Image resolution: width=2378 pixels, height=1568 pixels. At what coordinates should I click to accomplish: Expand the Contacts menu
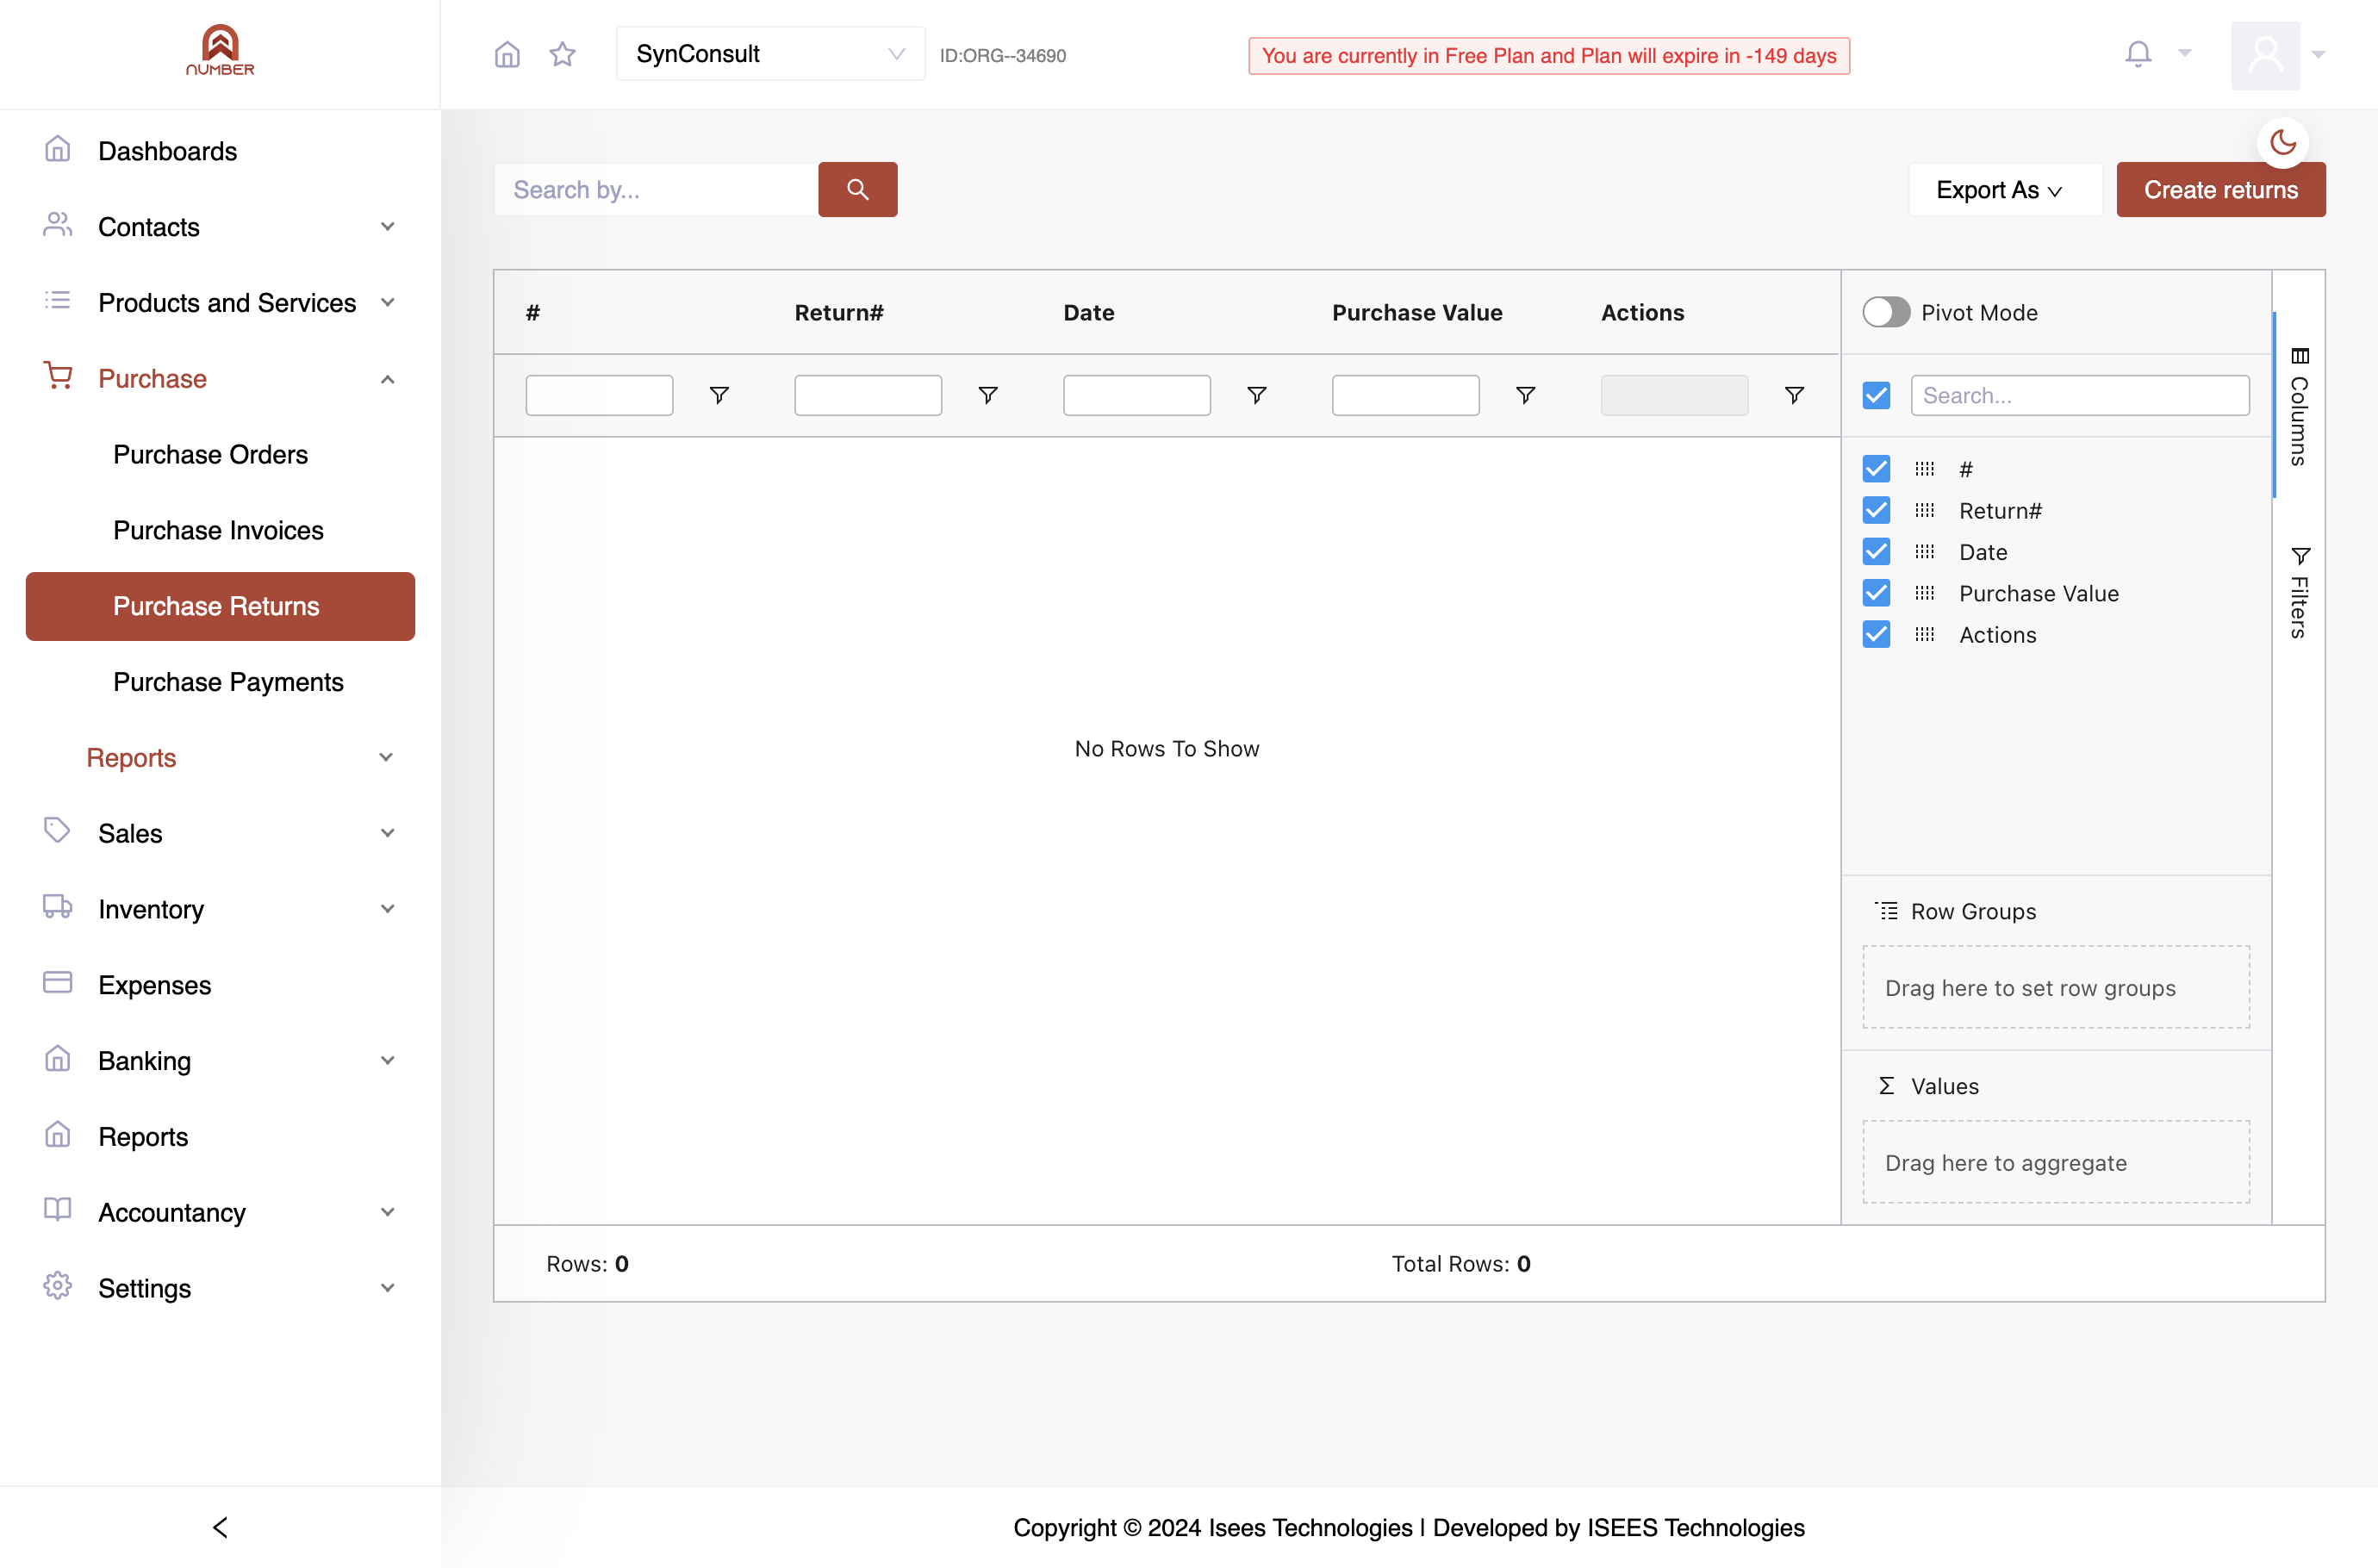pyautogui.click(x=220, y=227)
